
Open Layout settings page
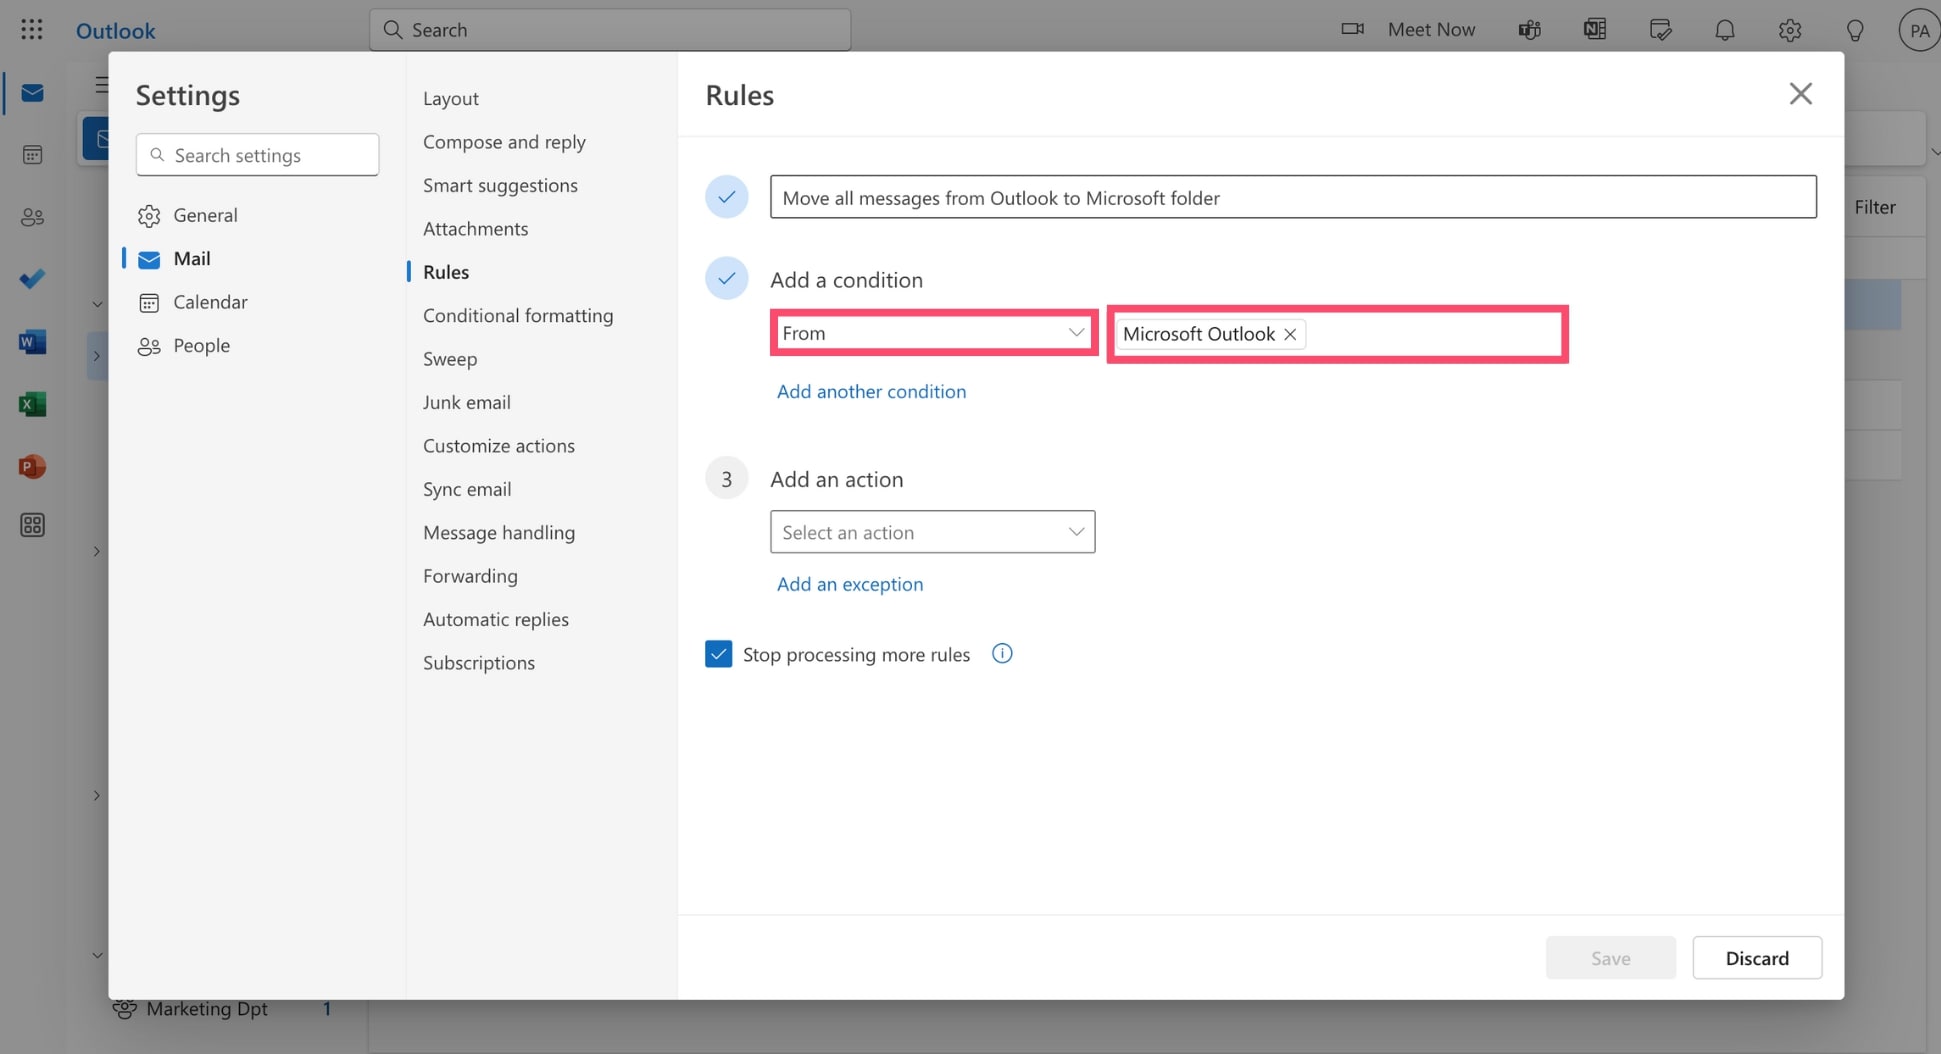click(x=450, y=98)
